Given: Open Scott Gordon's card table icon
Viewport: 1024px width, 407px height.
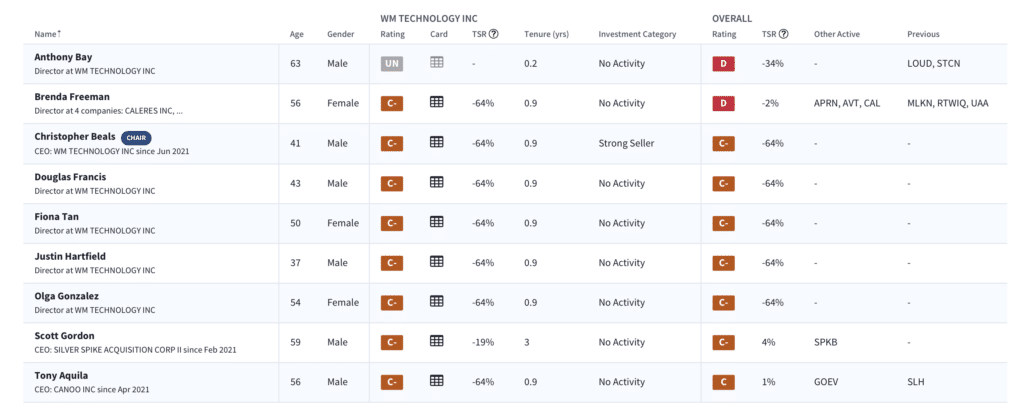Looking at the screenshot, I should [x=436, y=341].
